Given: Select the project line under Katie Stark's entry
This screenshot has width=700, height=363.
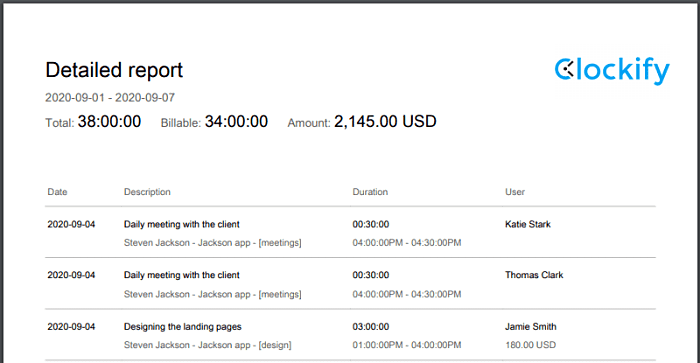Looking at the screenshot, I should pos(212,243).
